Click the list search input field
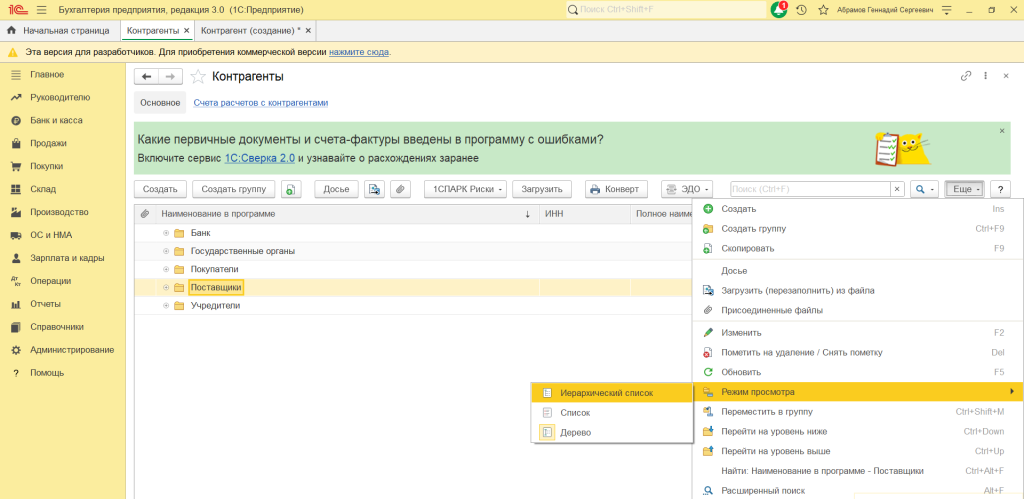Screen dimensions: 1024x499 [809, 189]
